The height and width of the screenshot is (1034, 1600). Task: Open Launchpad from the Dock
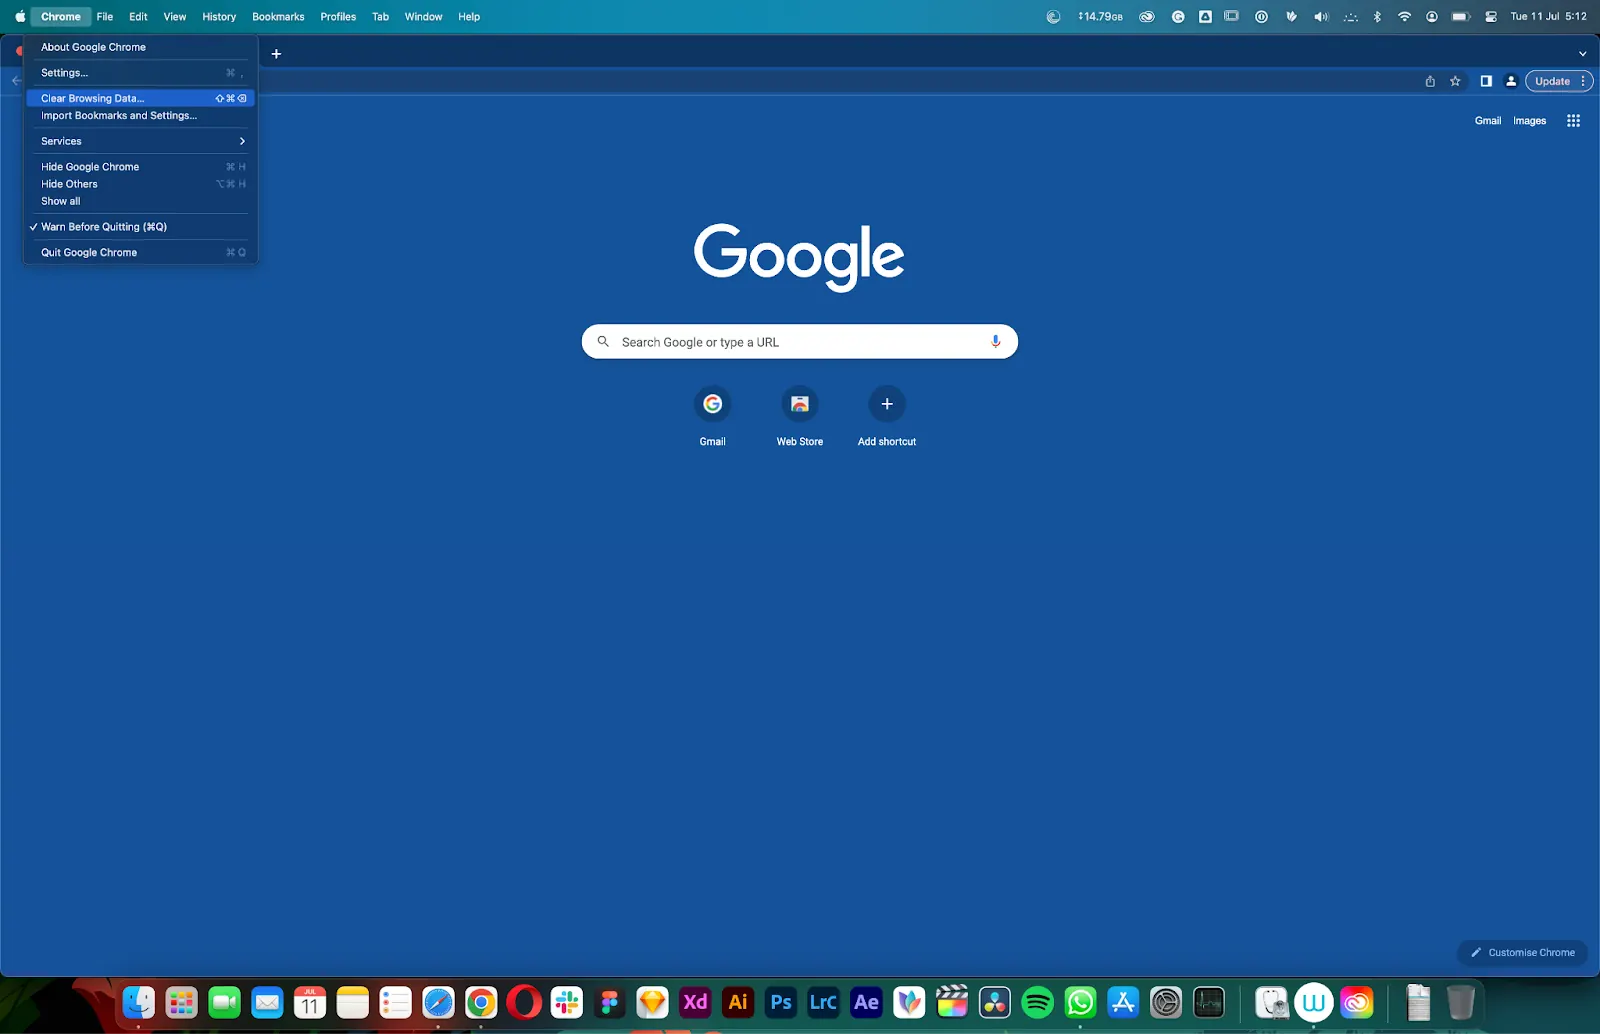(x=181, y=1002)
